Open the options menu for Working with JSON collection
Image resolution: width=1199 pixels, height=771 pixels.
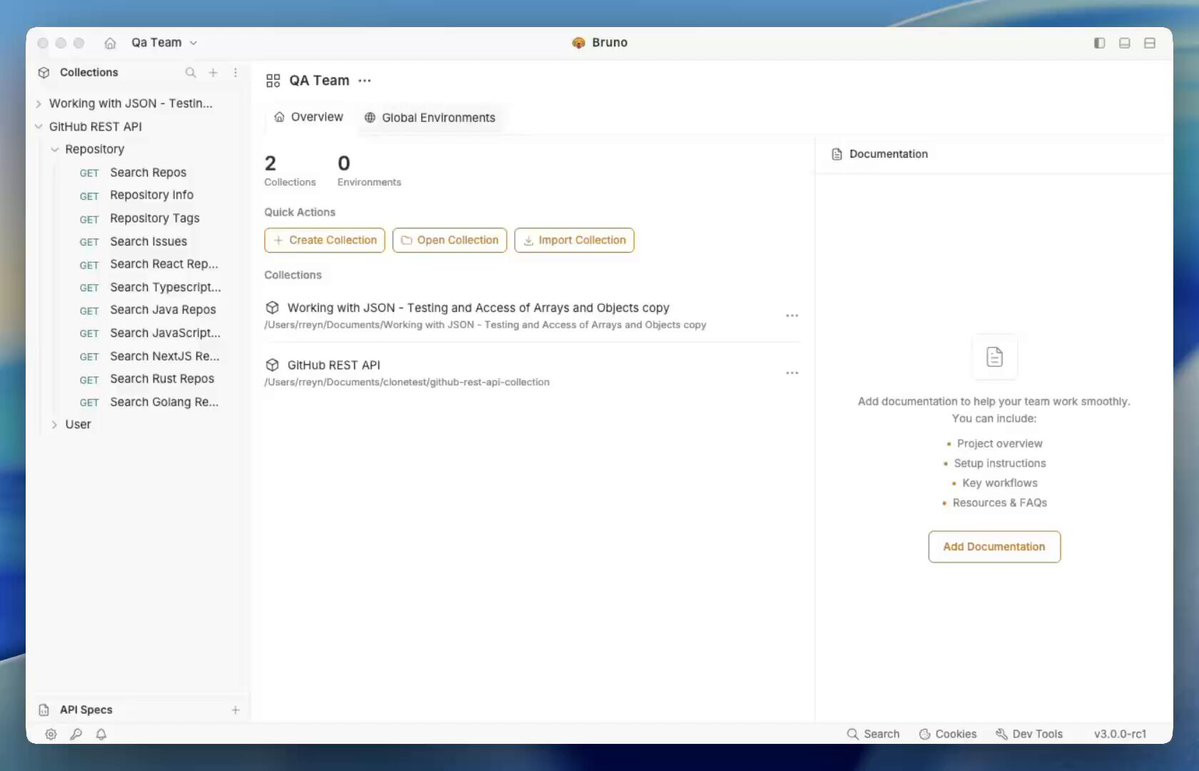pyautogui.click(x=792, y=315)
